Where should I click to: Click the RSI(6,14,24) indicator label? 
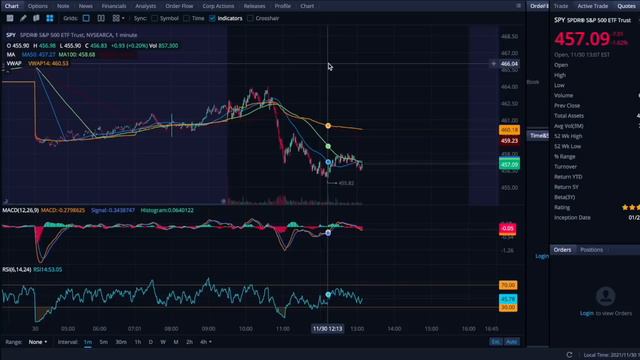point(17,269)
